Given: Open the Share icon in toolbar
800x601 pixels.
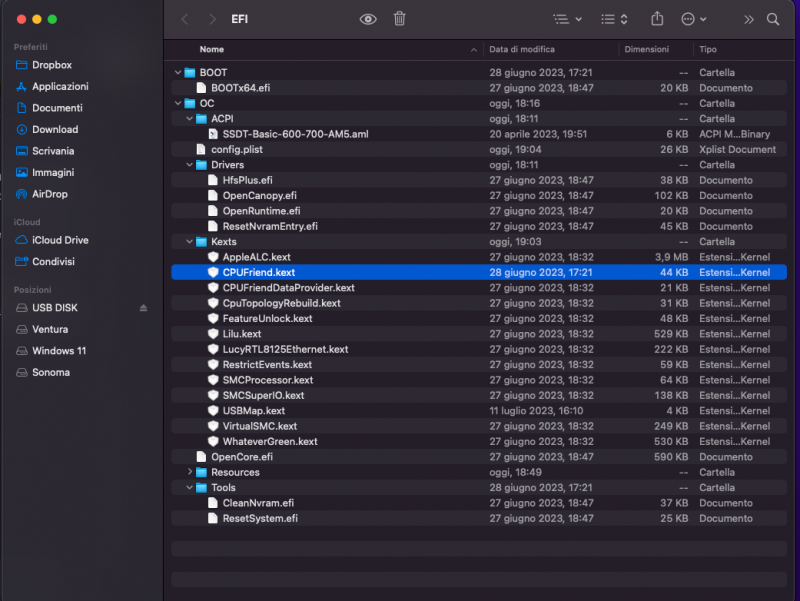Looking at the screenshot, I should coord(657,19).
